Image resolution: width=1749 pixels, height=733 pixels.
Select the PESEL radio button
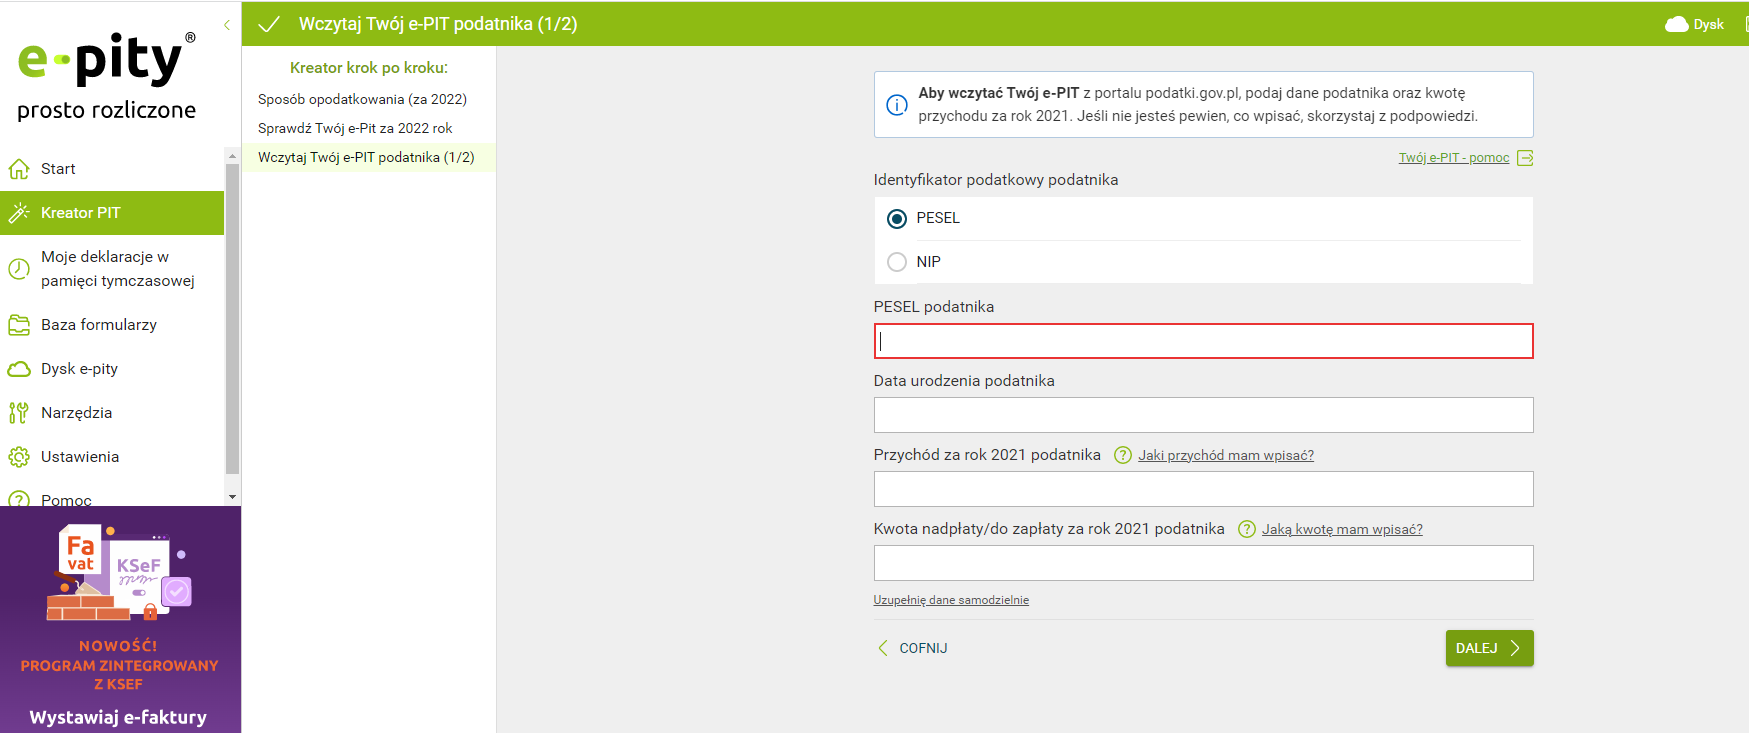coord(897,218)
